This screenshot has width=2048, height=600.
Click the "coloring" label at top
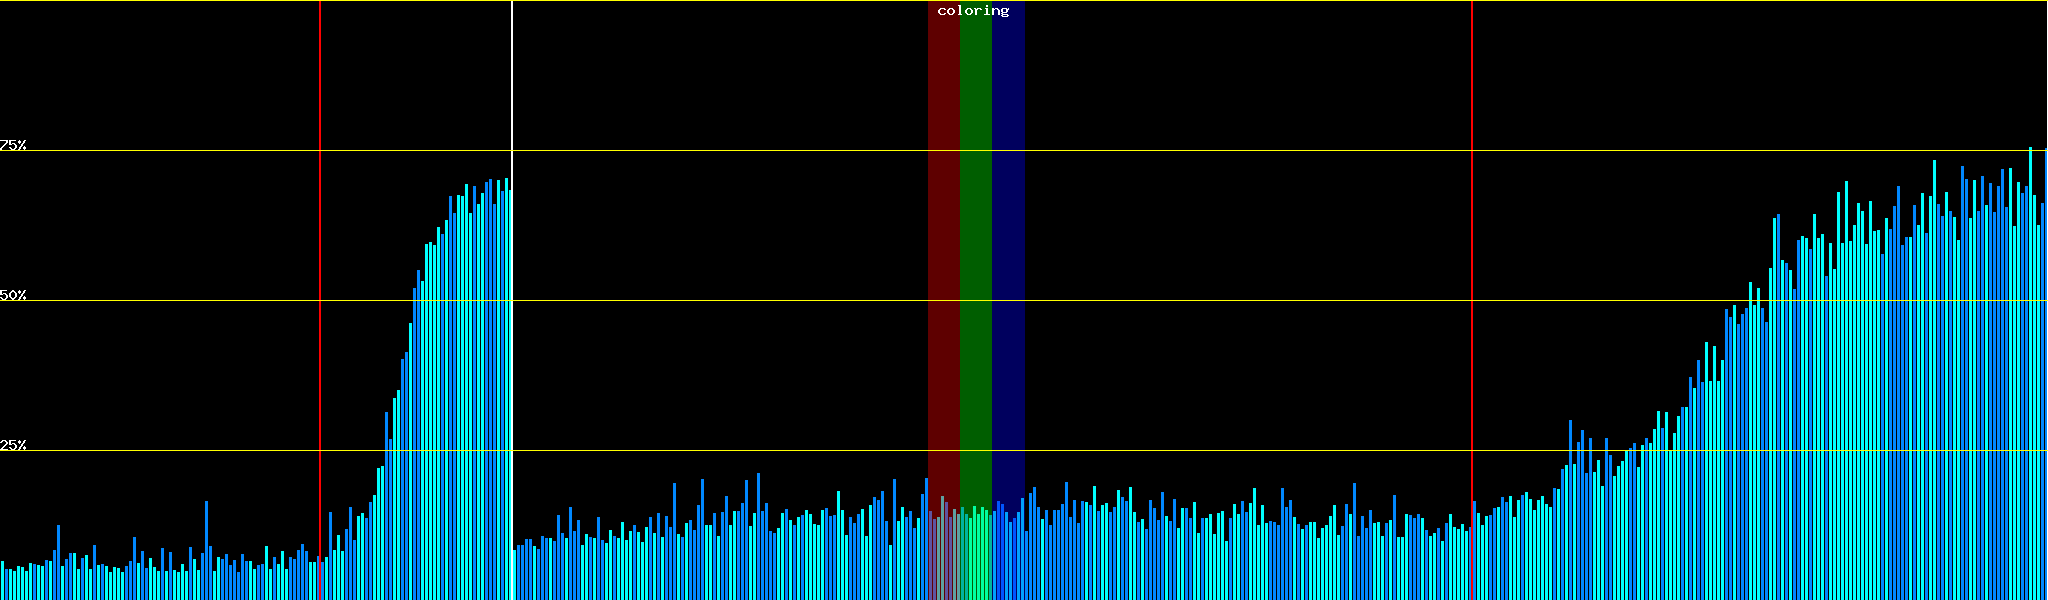coord(973,11)
